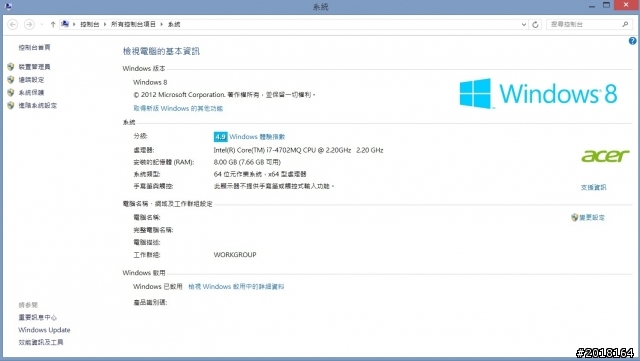640x361 pixels.
Task: Click the control panel icon in address bar
Action: (65, 24)
